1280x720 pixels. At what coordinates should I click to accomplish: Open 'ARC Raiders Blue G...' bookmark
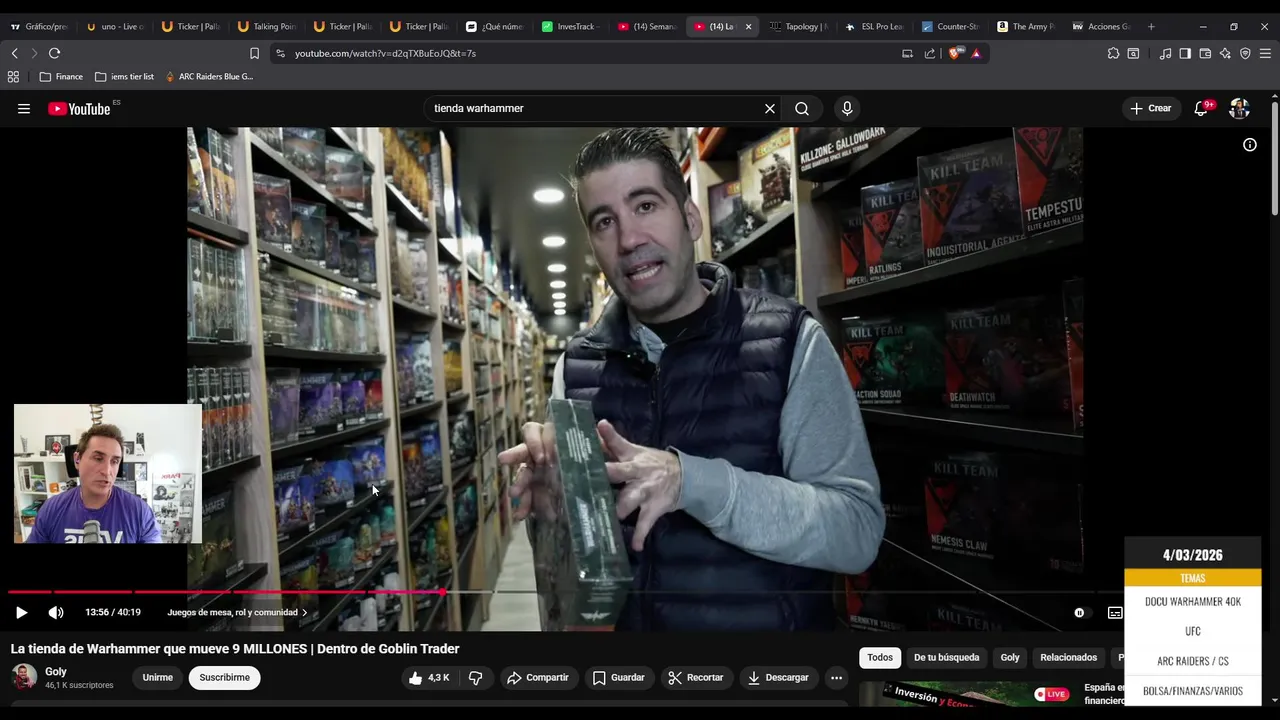(x=208, y=76)
